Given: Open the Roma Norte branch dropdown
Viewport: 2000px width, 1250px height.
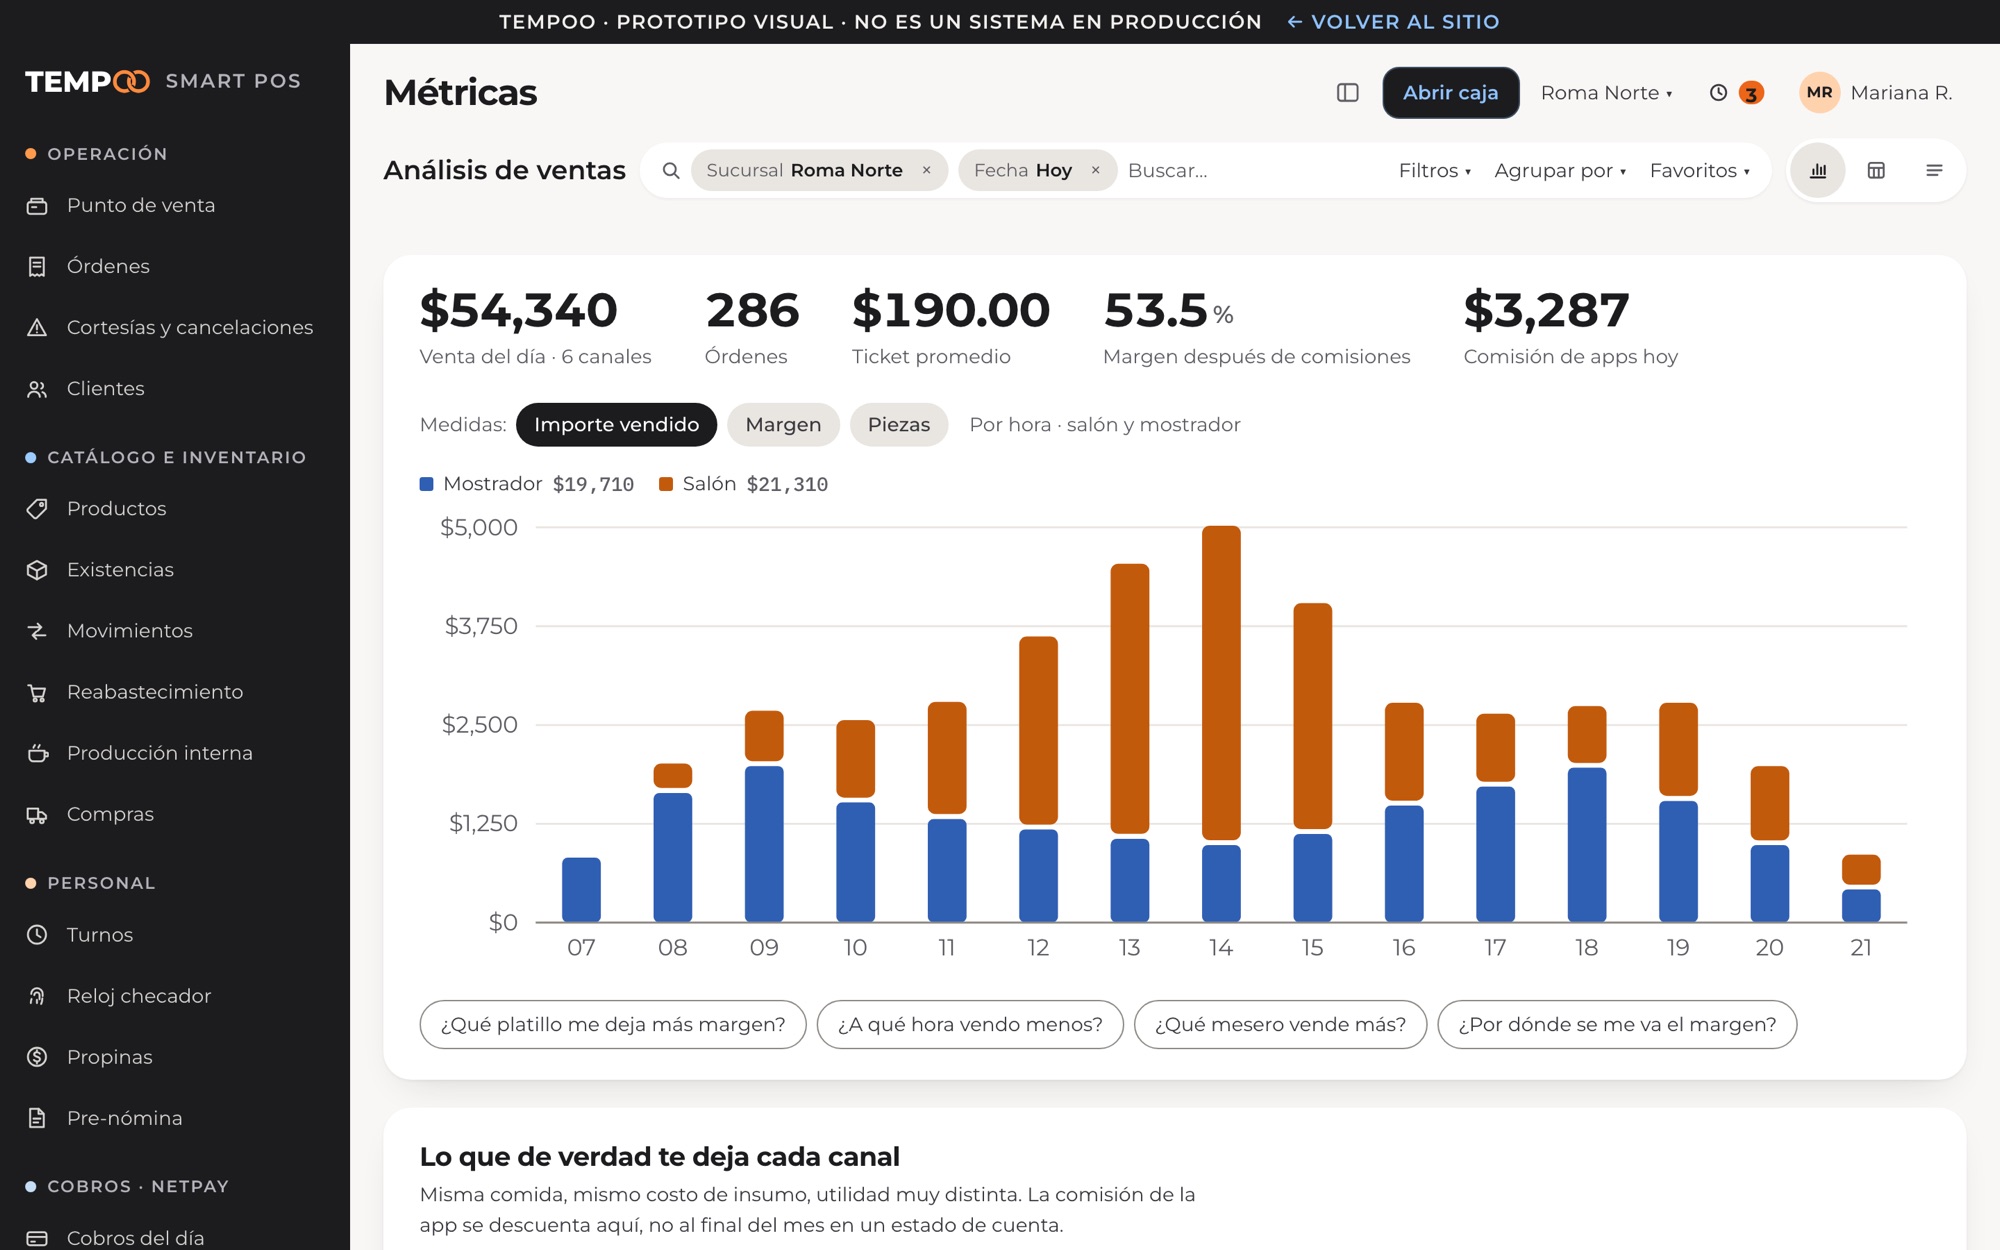Looking at the screenshot, I should pyautogui.click(x=1606, y=93).
